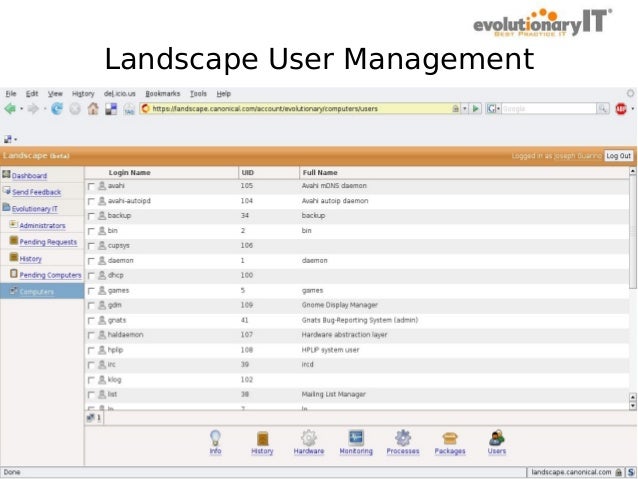Tick the klog user checkbox
The width and height of the screenshot is (638, 479).
coord(91,380)
